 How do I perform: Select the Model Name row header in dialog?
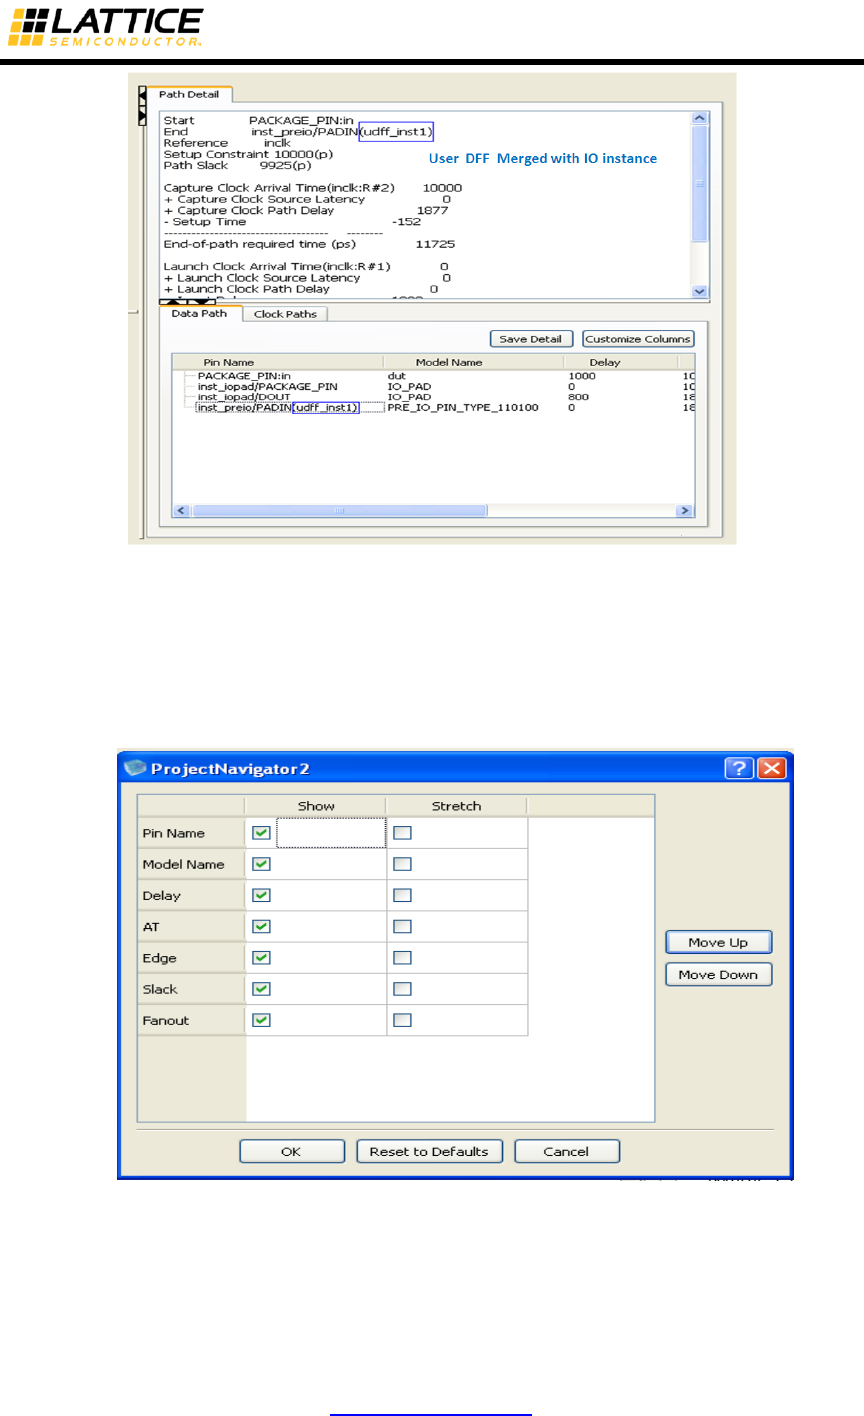tap(191, 864)
